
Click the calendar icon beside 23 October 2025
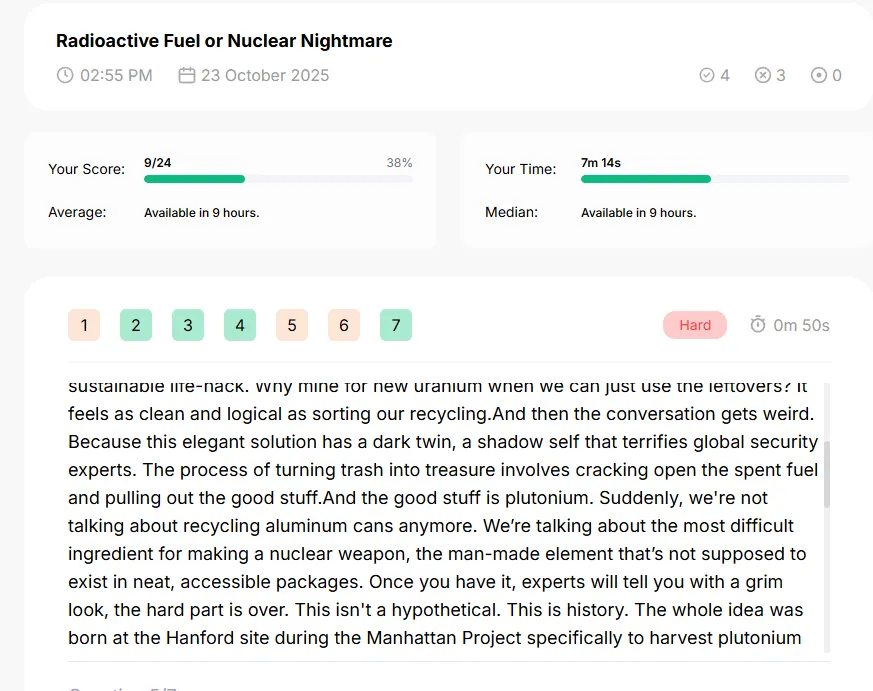[187, 75]
